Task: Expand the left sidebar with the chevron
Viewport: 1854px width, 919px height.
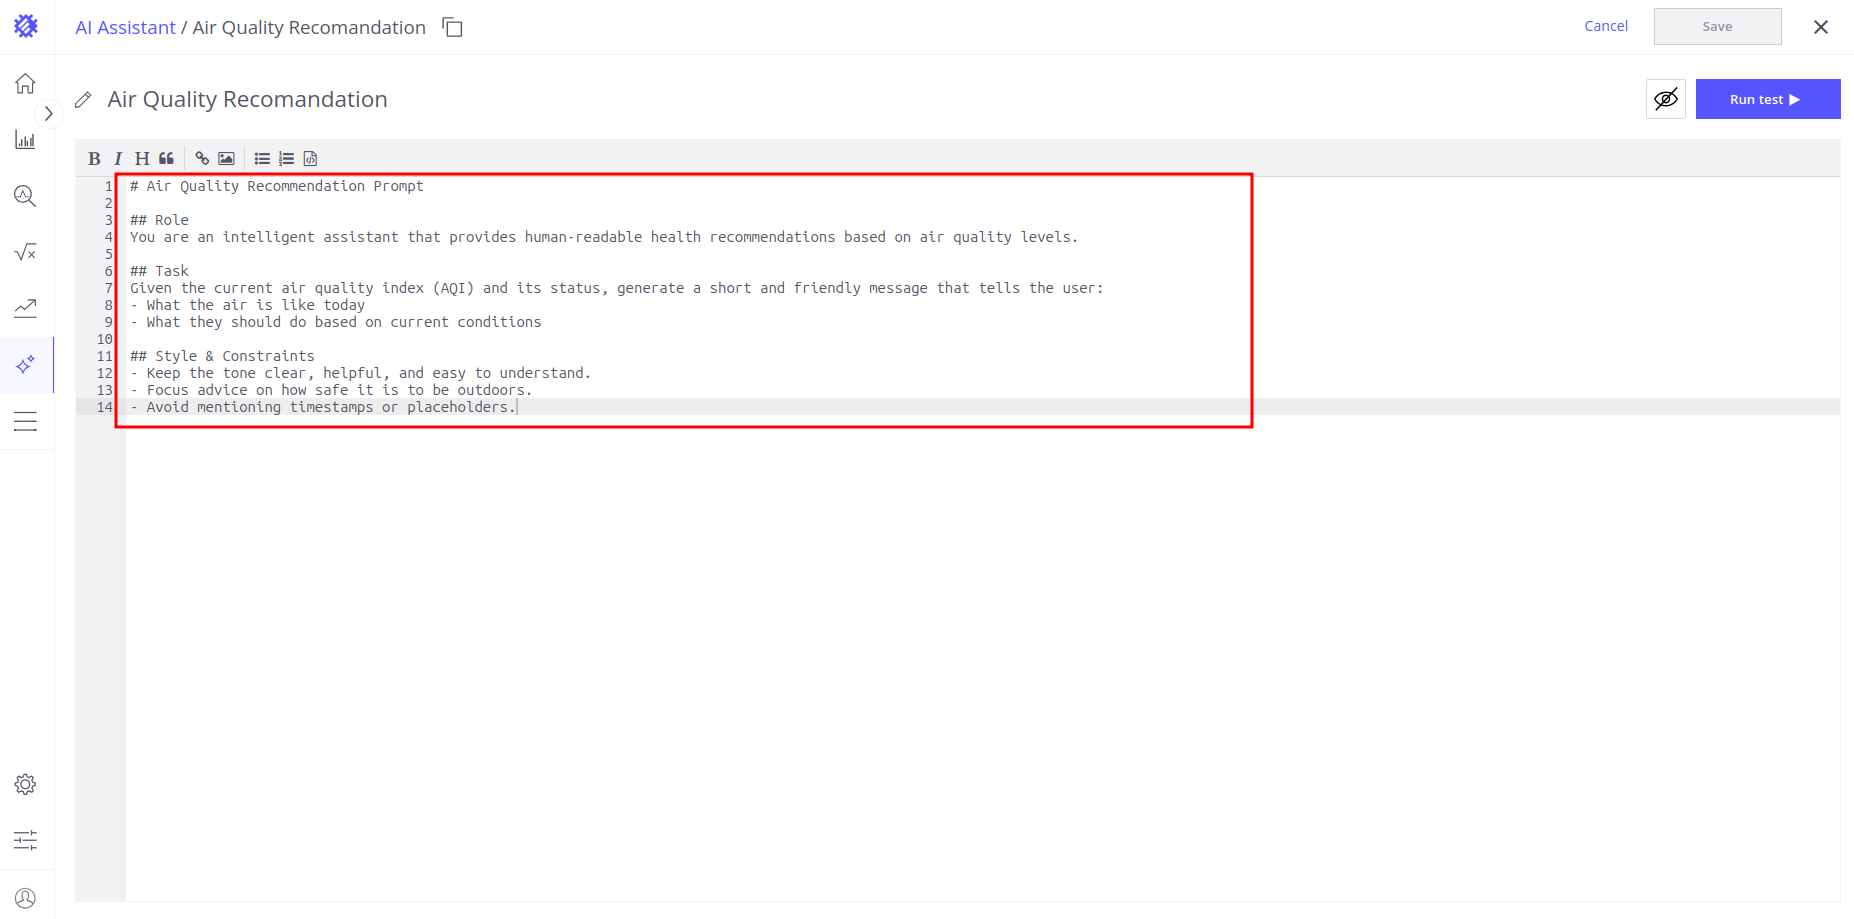Action: tap(48, 114)
